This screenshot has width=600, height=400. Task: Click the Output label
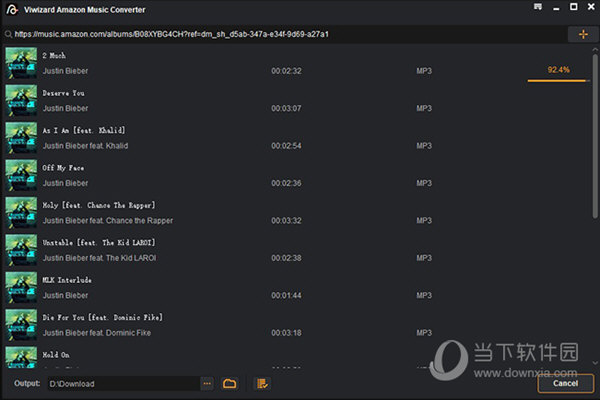click(27, 384)
